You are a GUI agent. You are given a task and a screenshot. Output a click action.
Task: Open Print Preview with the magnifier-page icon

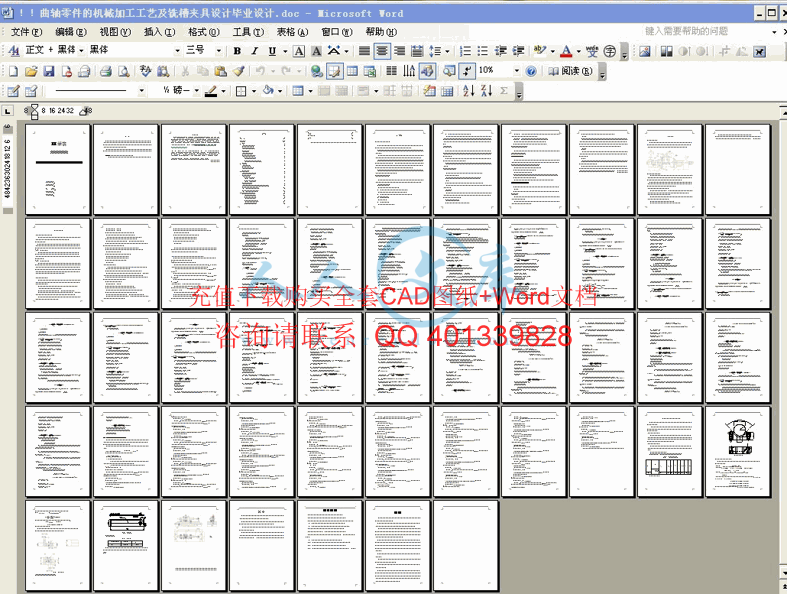[123, 71]
